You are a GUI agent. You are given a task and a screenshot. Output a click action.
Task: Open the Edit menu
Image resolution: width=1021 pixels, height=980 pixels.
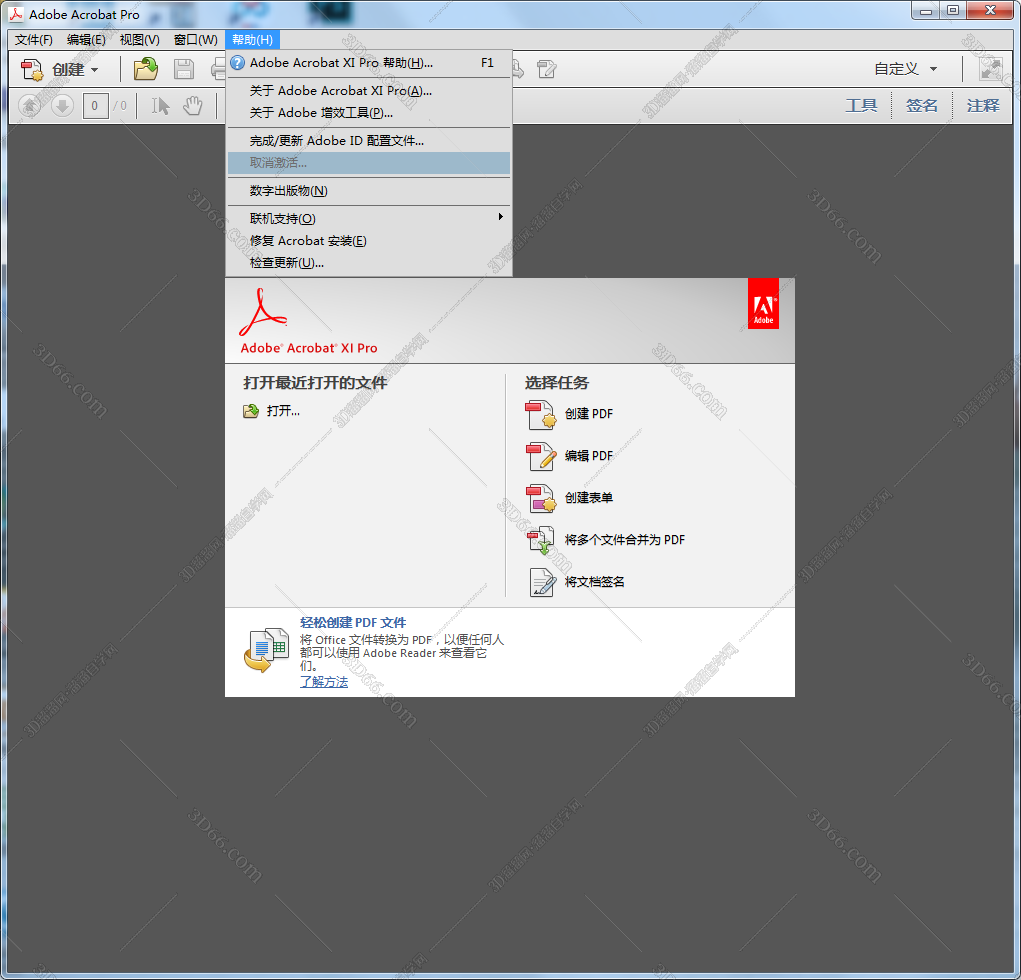(x=86, y=40)
